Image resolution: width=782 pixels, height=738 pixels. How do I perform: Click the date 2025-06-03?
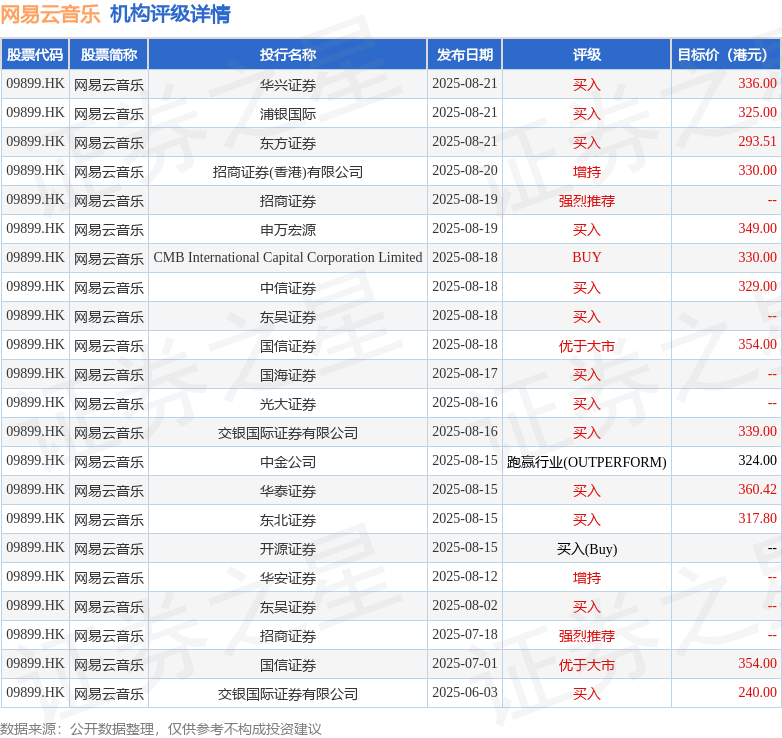click(x=465, y=692)
